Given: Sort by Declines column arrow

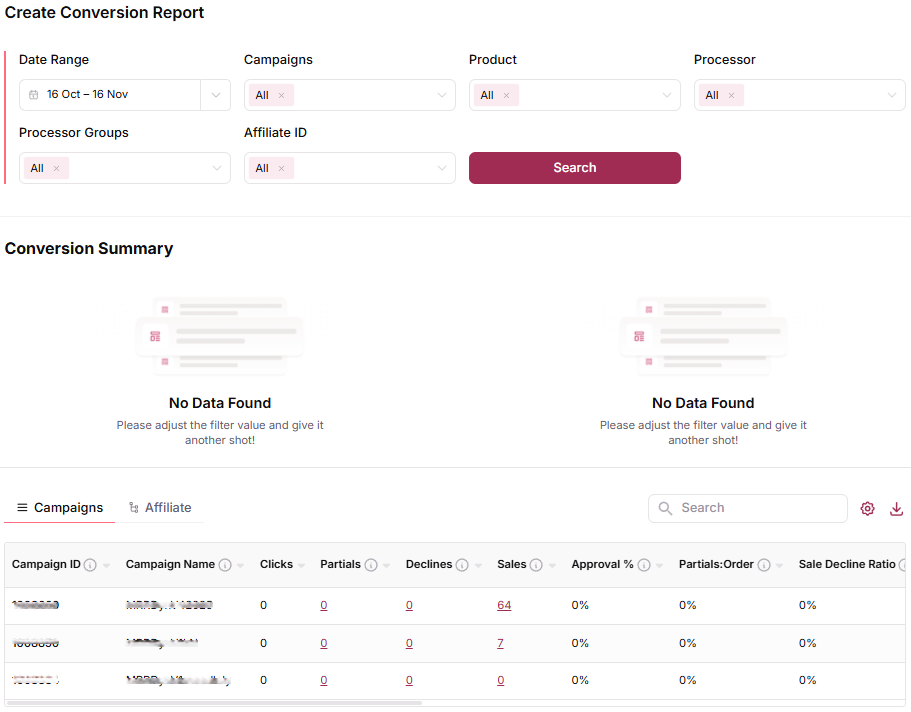Looking at the screenshot, I should pyautogui.click(x=478, y=566).
